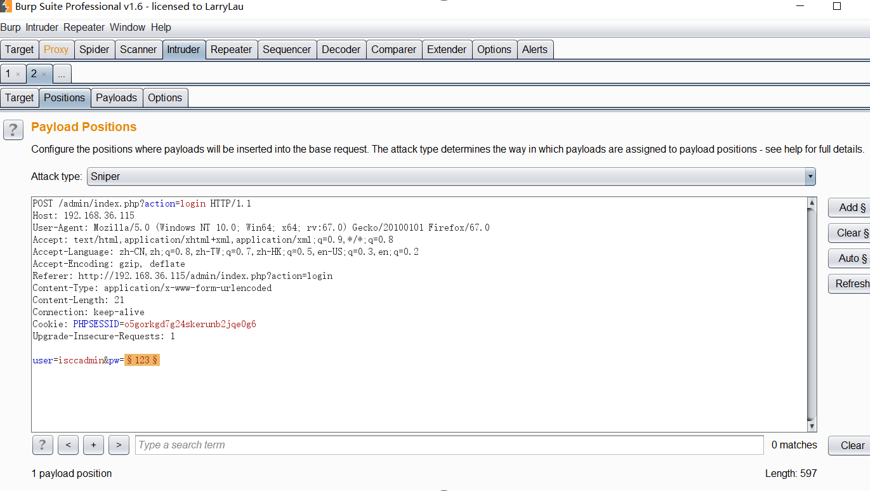The width and height of the screenshot is (870, 491).
Task: Switch to the Comparer tab
Action: click(x=394, y=49)
